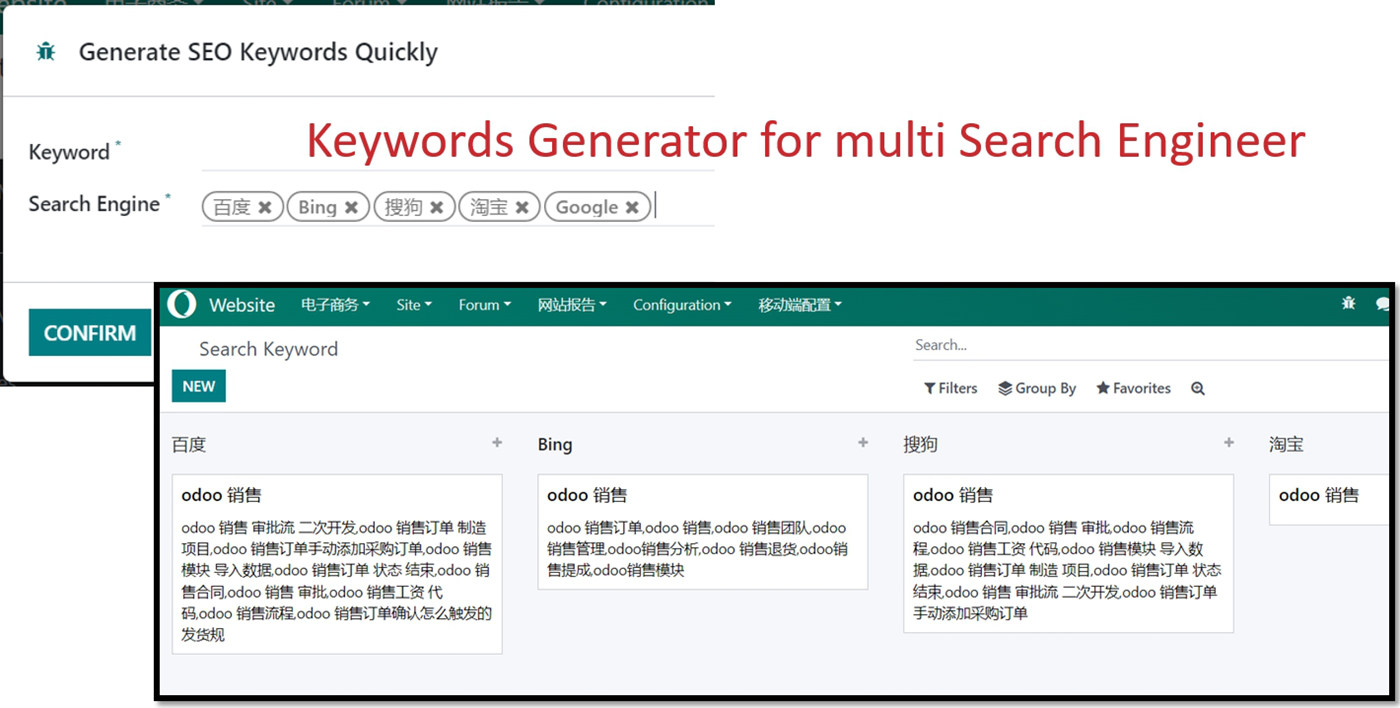Open the odoo 销售 card in 百度 column
This screenshot has height=708, width=1400.
(337, 564)
